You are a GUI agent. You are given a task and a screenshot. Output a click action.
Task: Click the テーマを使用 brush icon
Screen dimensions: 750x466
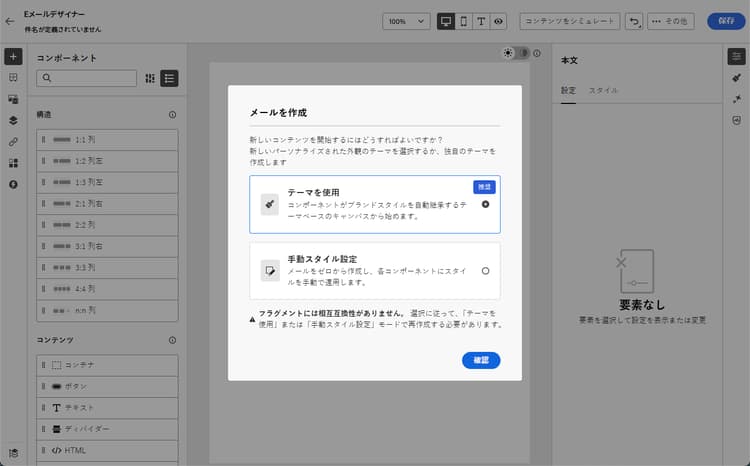point(270,204)
